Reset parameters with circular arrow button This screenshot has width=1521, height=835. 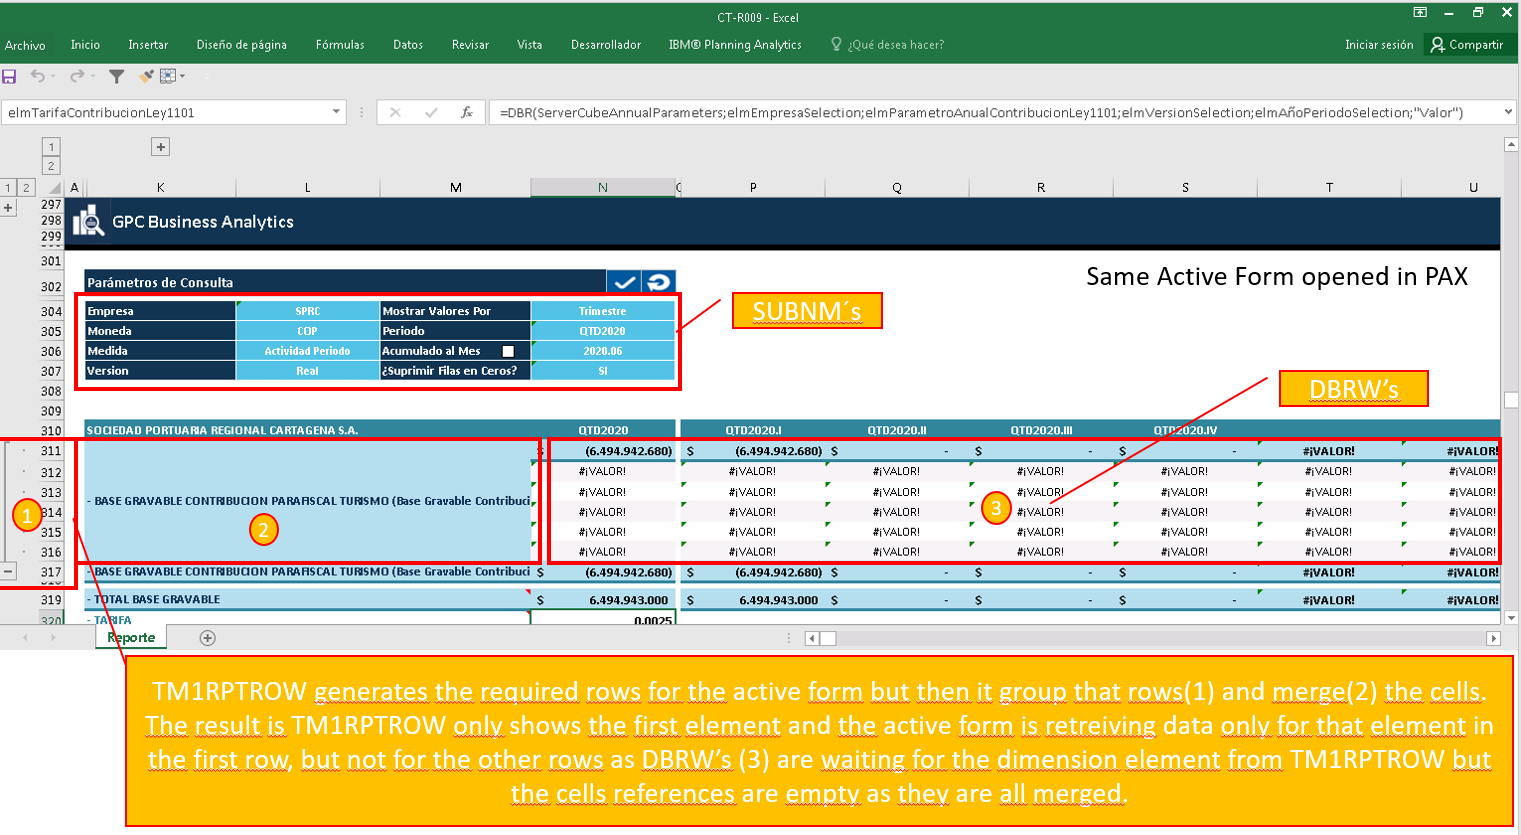pos(659,282)
